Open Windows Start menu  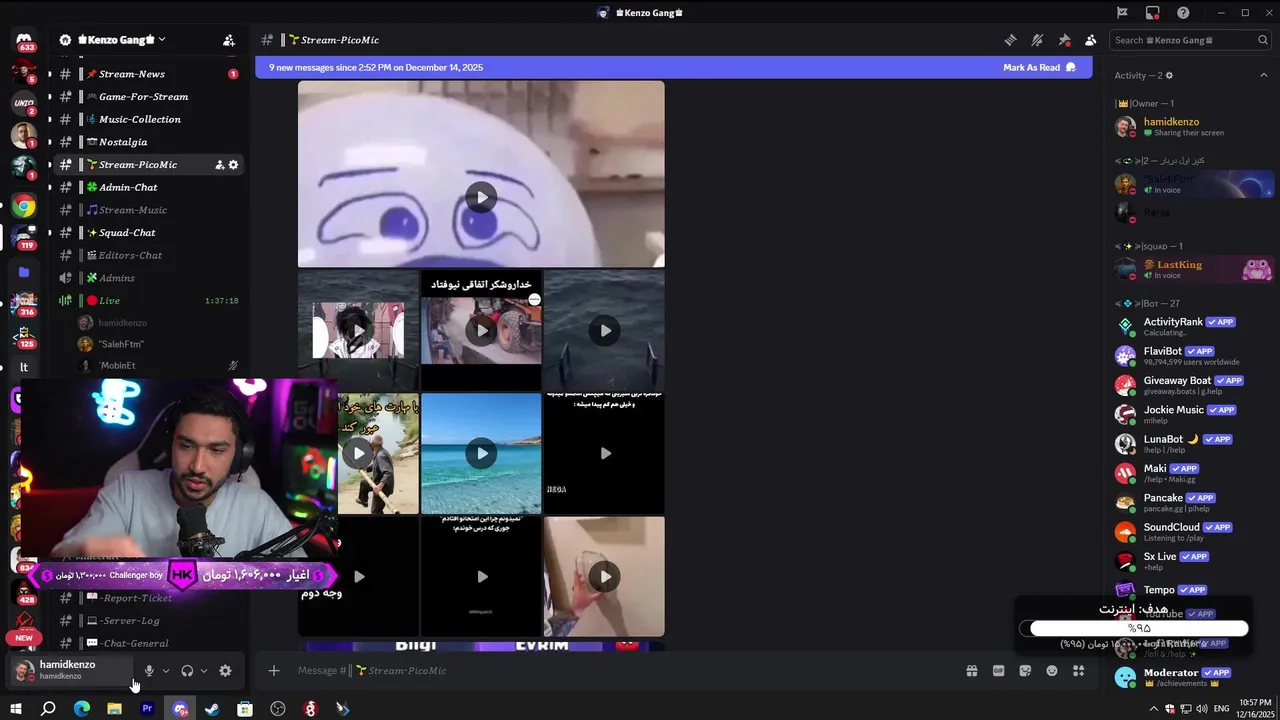(16, 709)
